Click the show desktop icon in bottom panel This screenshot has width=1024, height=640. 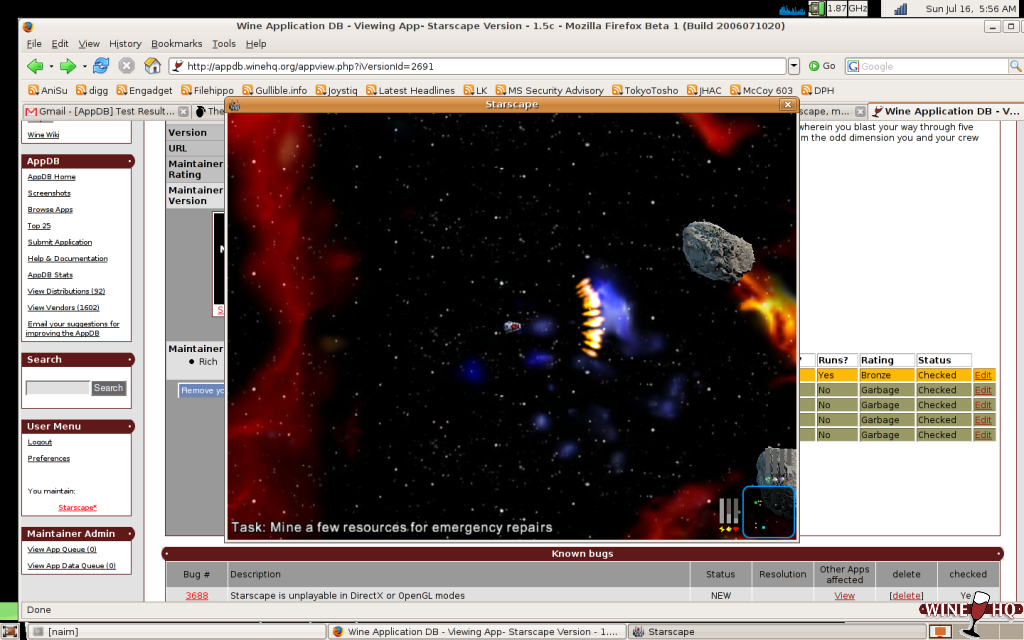click(x=10, y=632)
